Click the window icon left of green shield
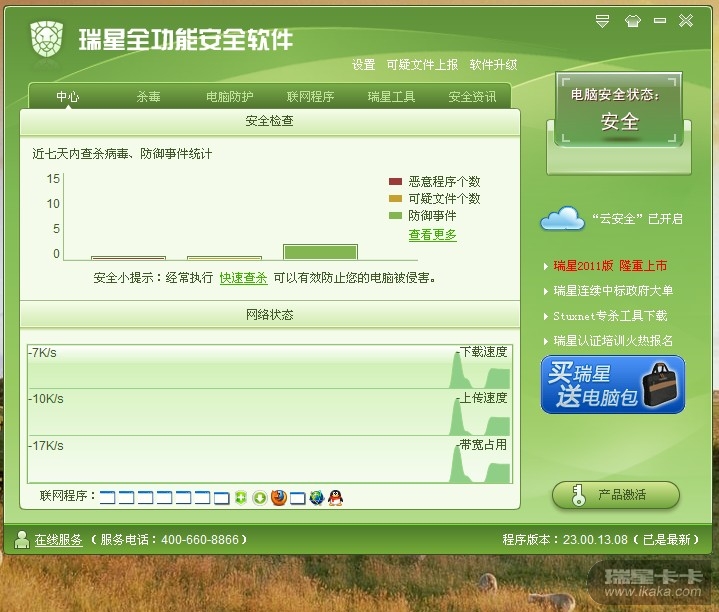Viewport: 719px width, 612px height. pos(221,498)
